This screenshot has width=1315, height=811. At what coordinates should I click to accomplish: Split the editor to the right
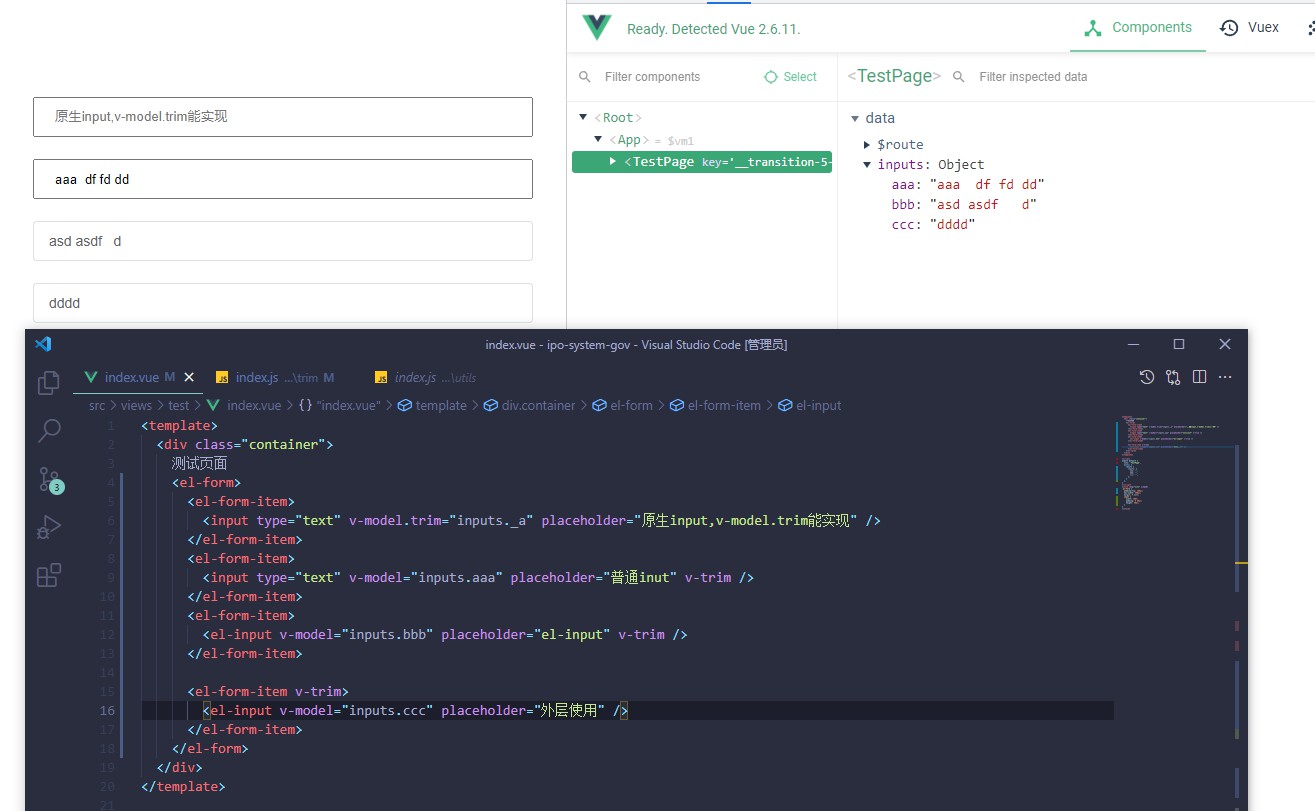(x=1199, y=377)
